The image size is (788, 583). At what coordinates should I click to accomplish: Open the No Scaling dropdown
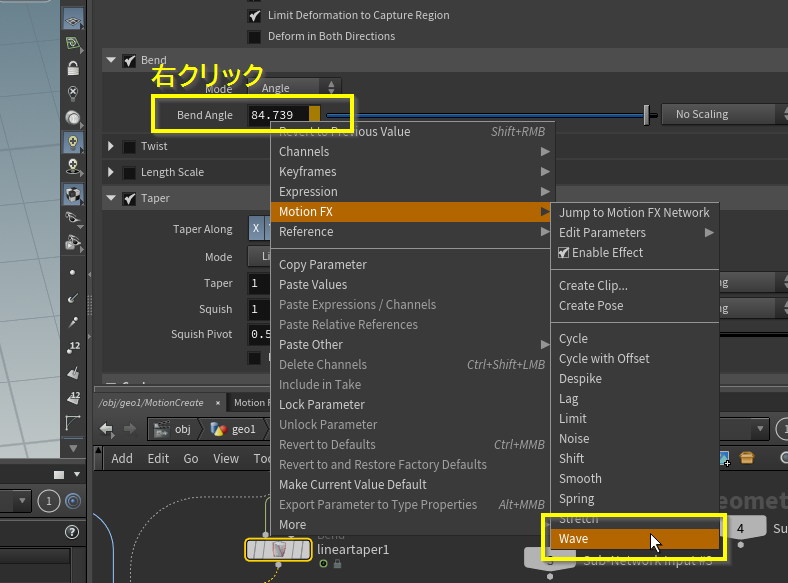pos(724,114)
